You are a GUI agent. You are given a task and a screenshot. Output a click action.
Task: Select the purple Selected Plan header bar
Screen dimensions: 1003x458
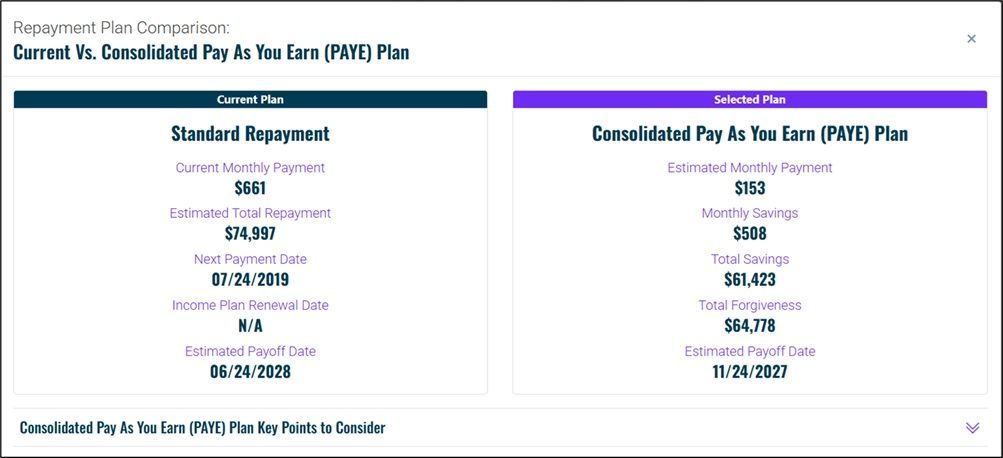750,99
